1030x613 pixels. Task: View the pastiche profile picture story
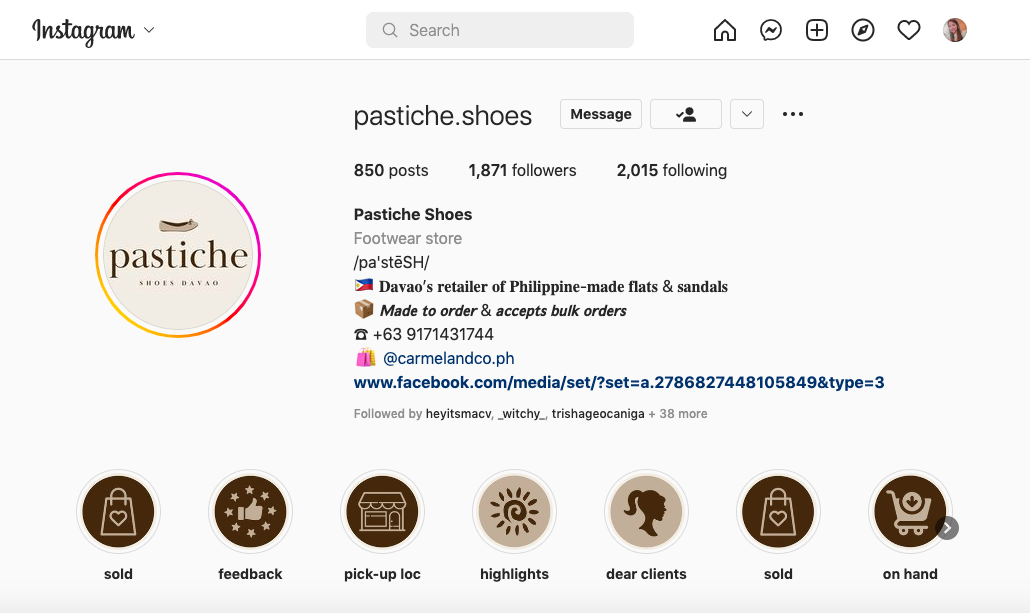click(178, 255)
